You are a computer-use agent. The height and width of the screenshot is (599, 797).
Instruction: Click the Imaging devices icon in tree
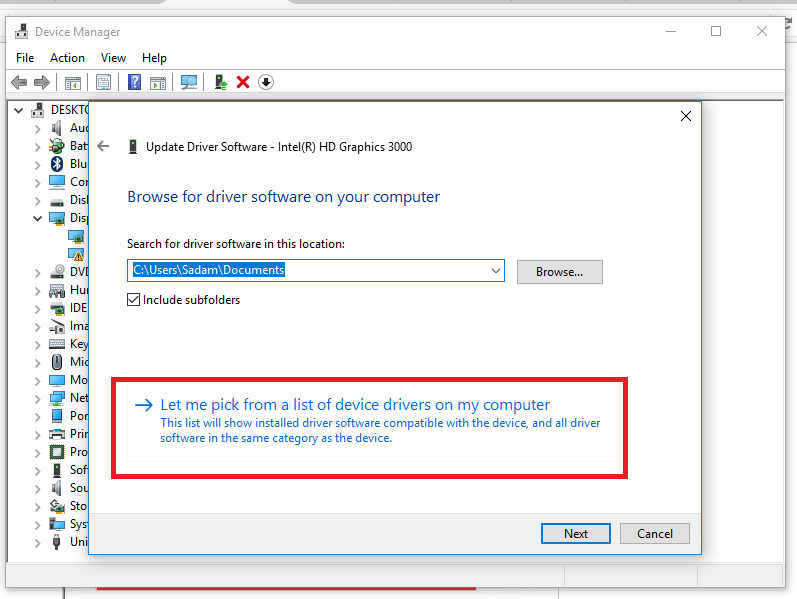tap(57, 326)
